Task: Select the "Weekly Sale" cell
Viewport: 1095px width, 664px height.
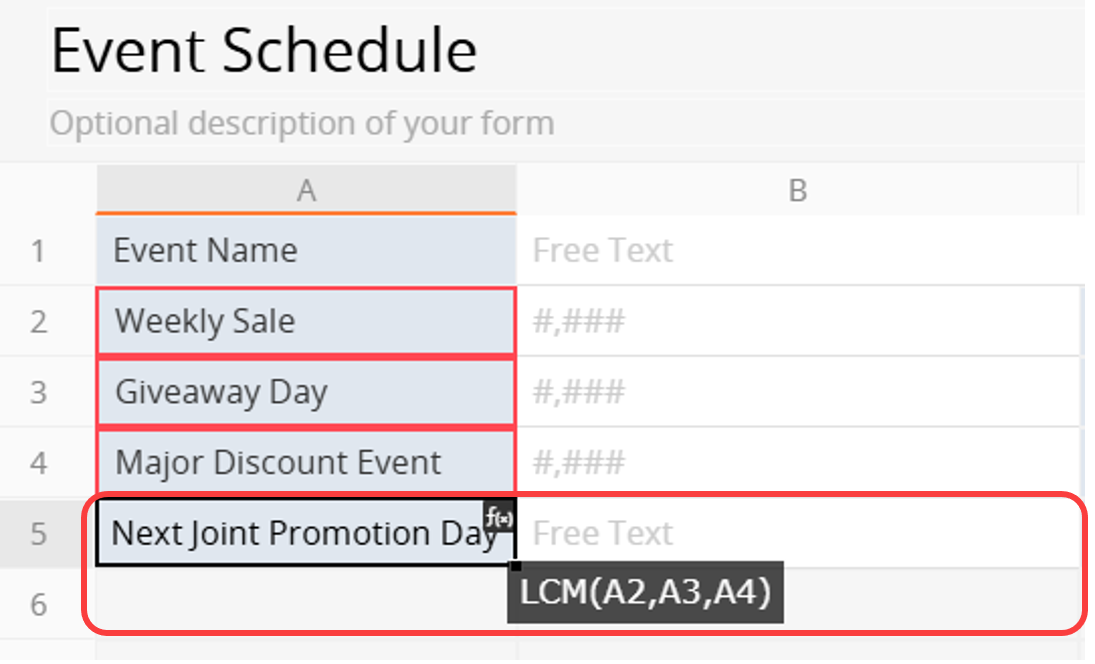Action: pyautogui.click(x=306, y=321)
